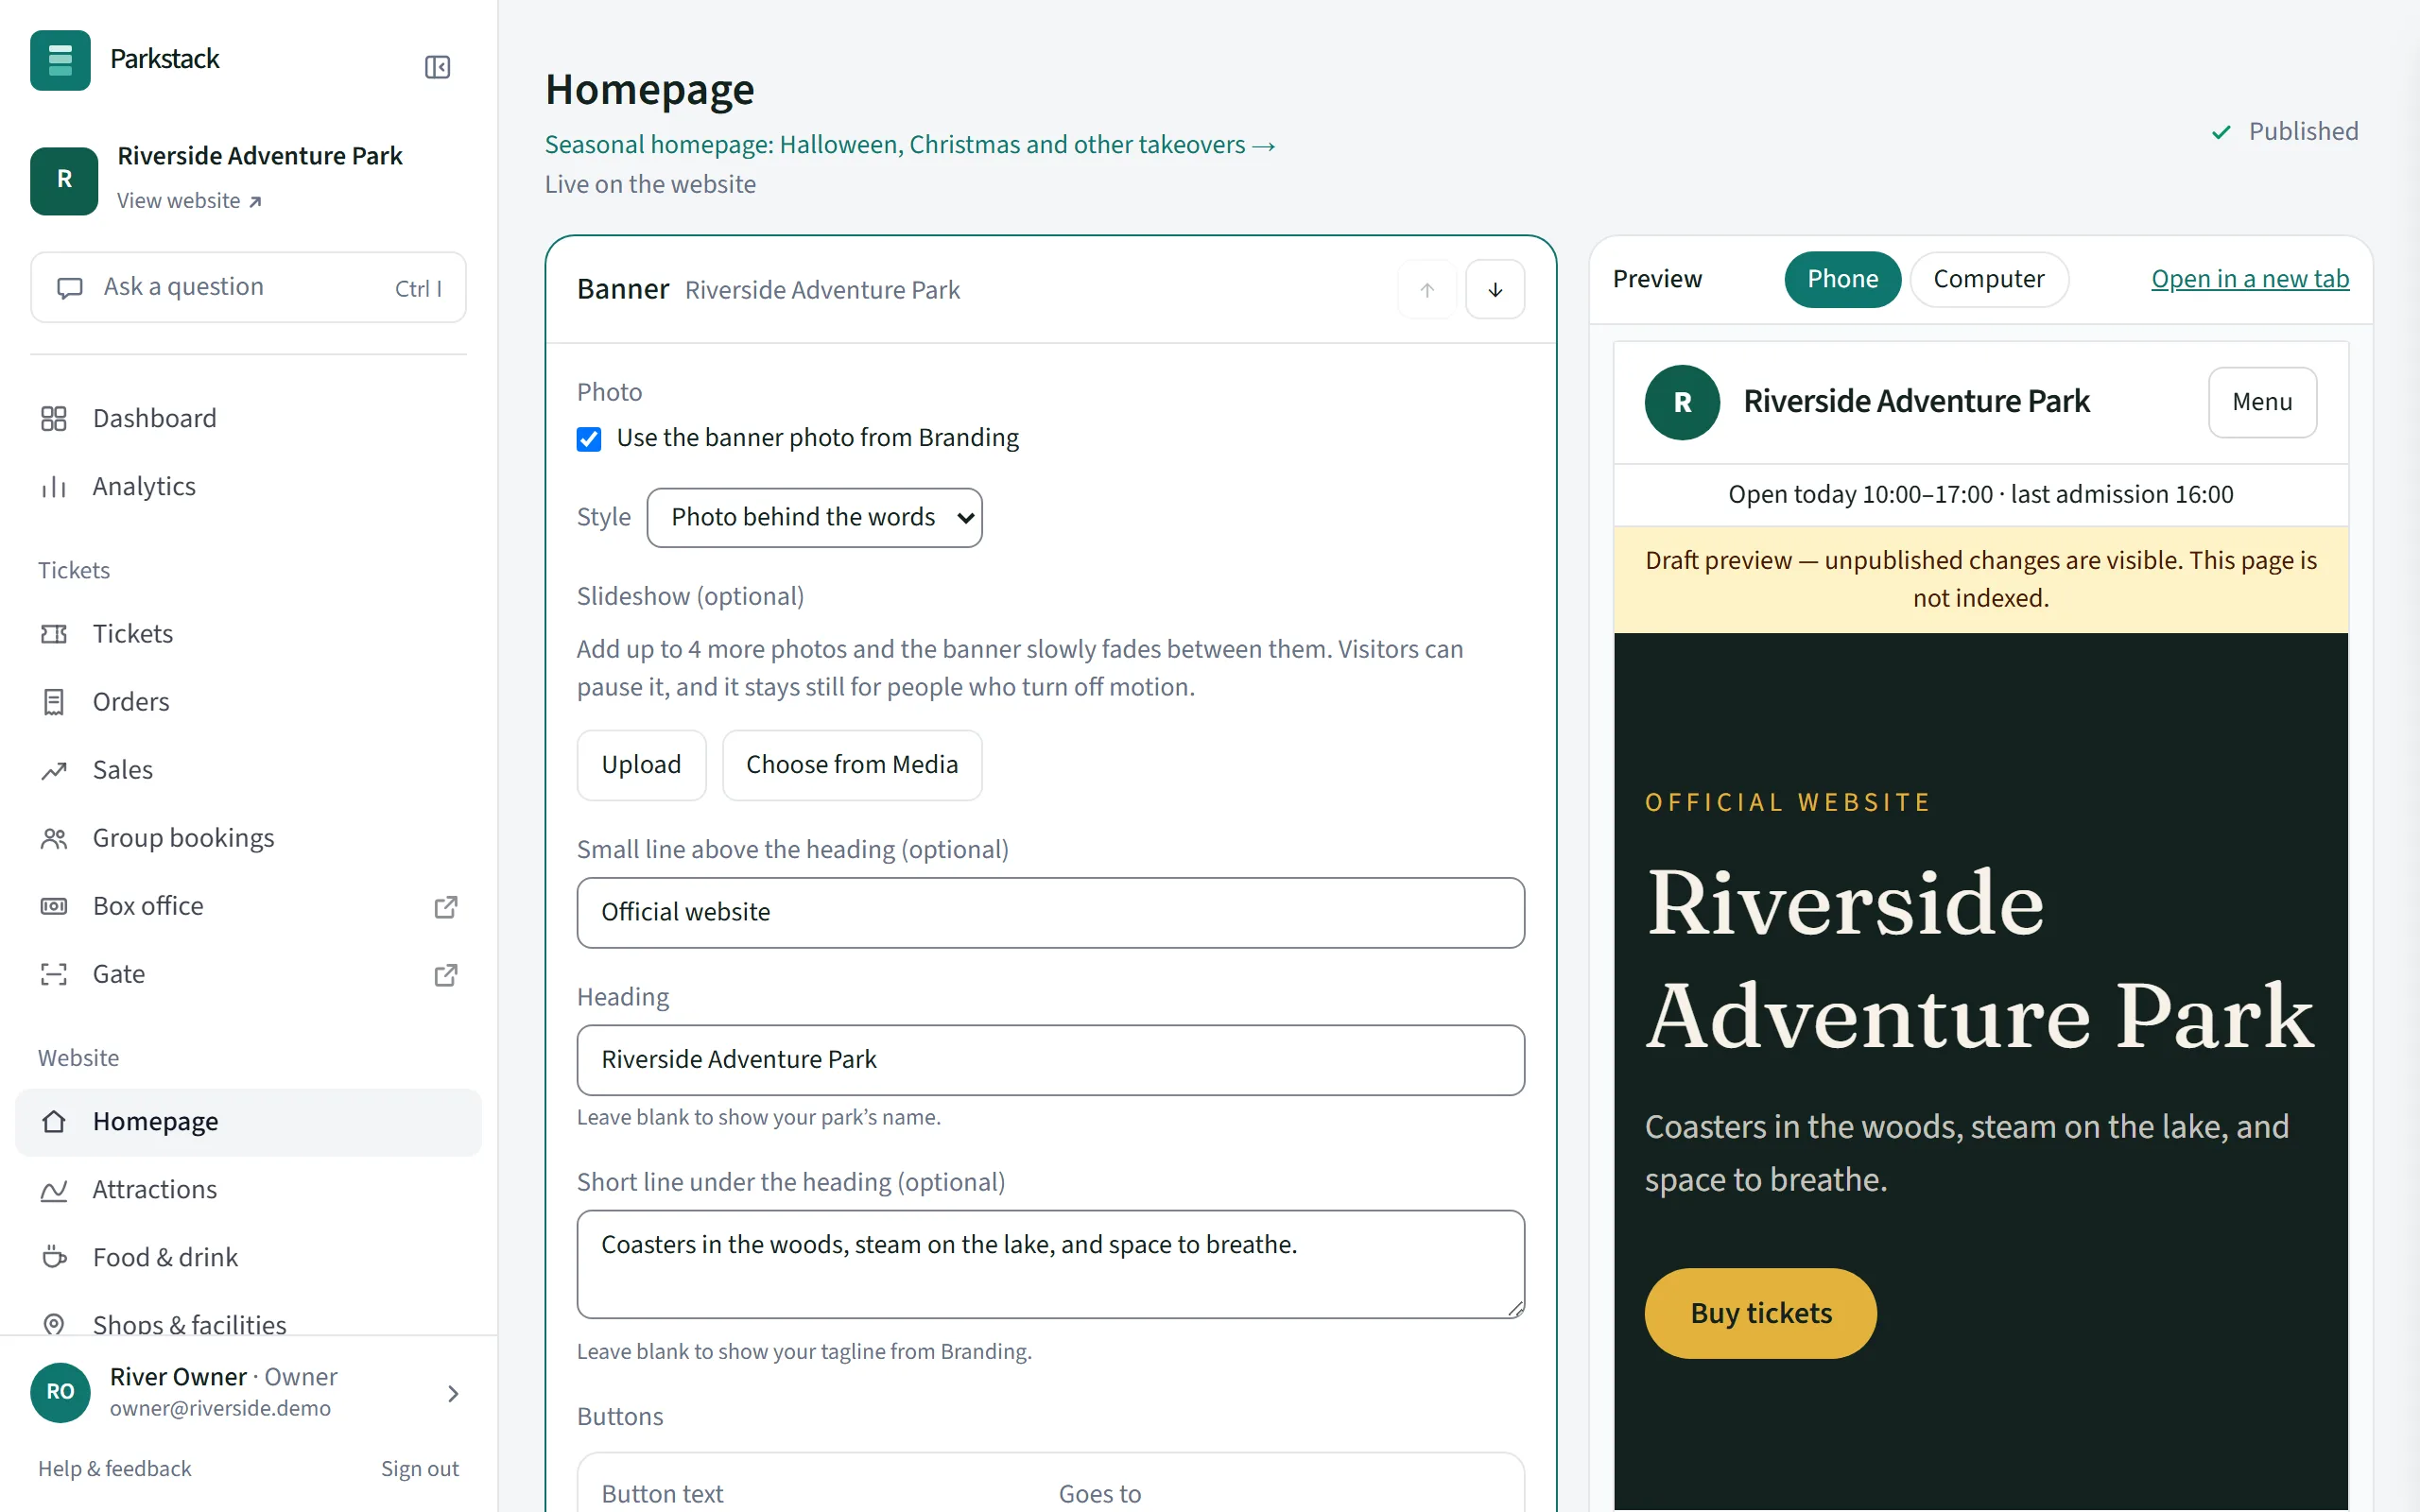The height and width of the screenshot is (1512, 2420).
Task: Click the Riverside Adventure Park R avatar
Action: (x=64, y=181)
